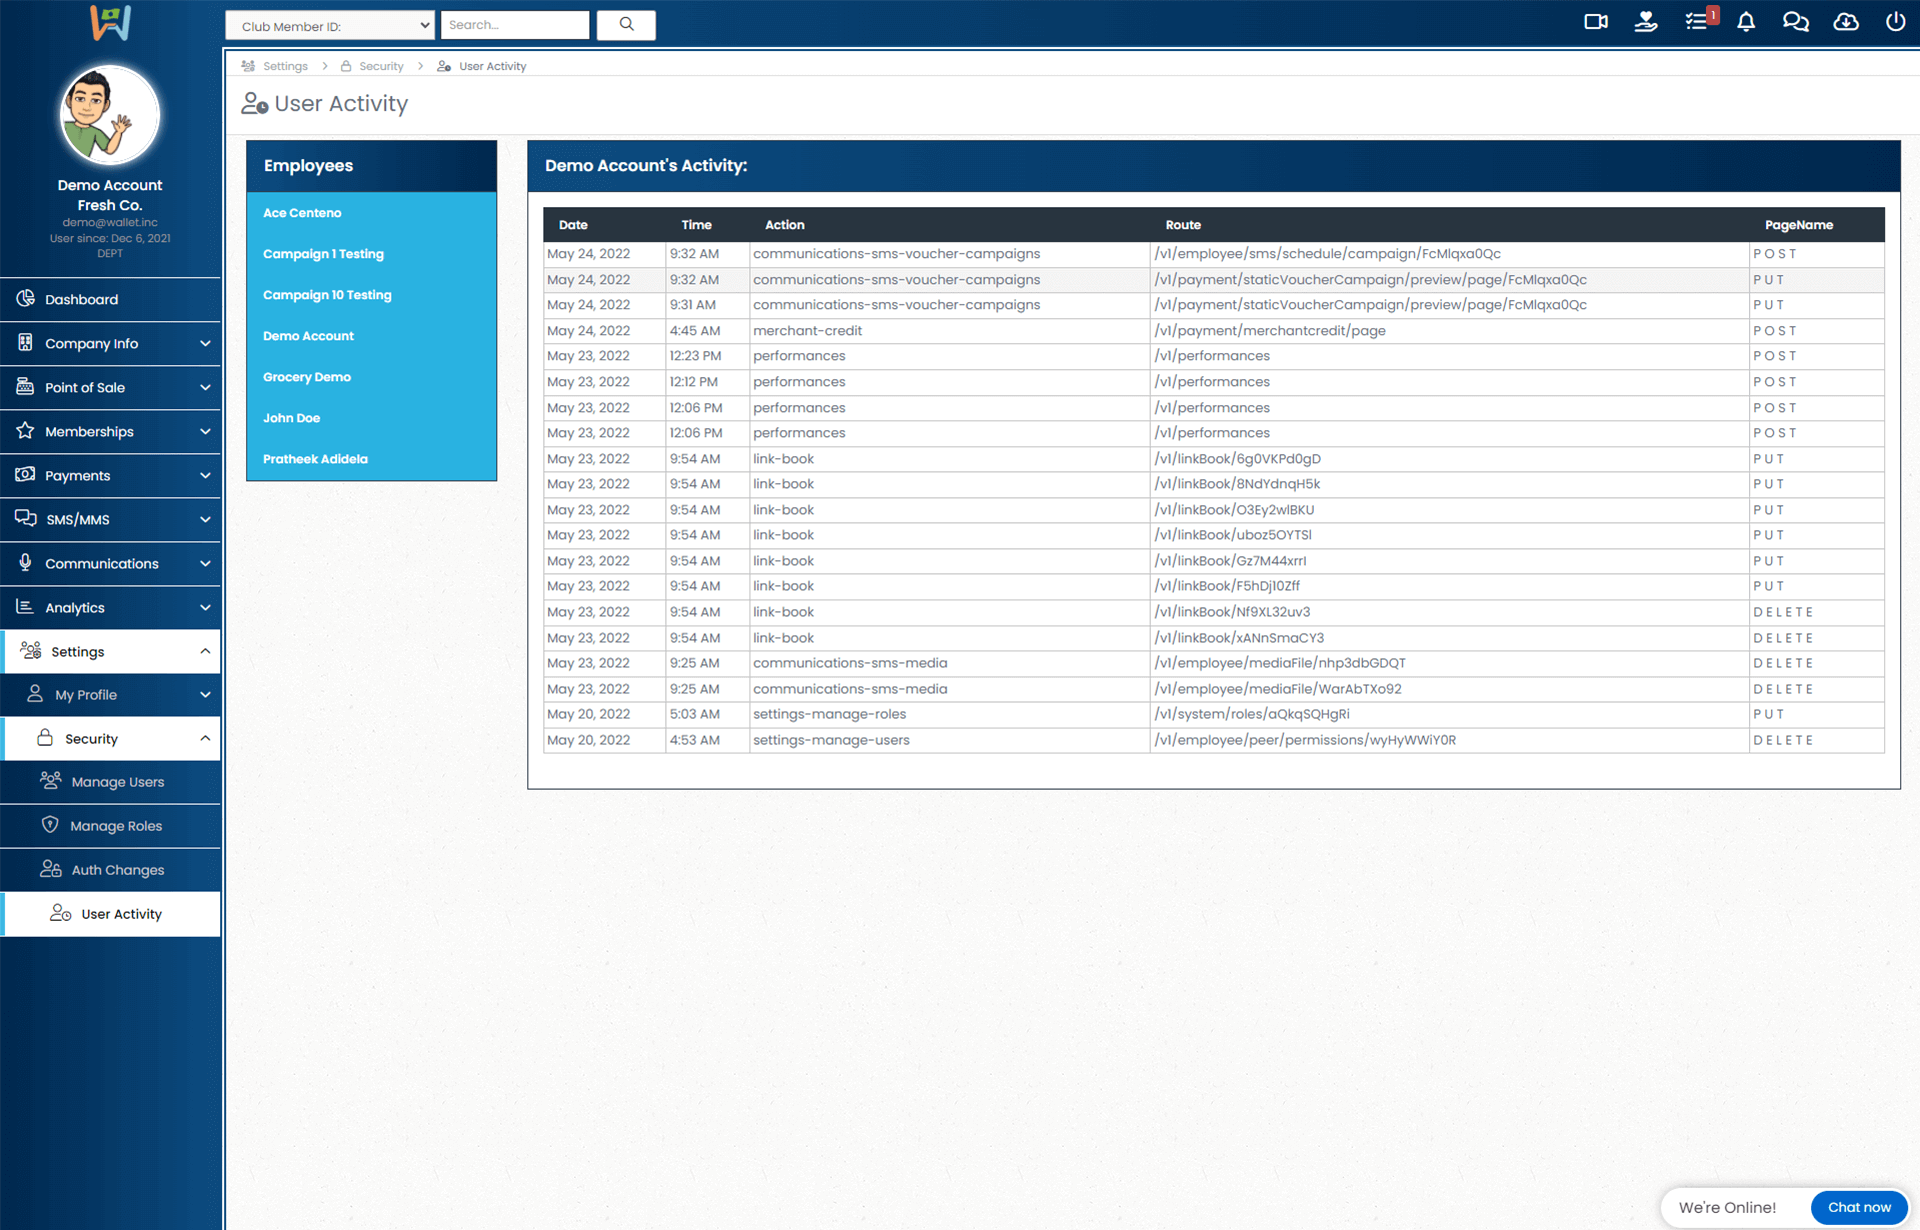Click the notification bell icon
This screenshot has width=1920, height=1230.
point(1746,22)
